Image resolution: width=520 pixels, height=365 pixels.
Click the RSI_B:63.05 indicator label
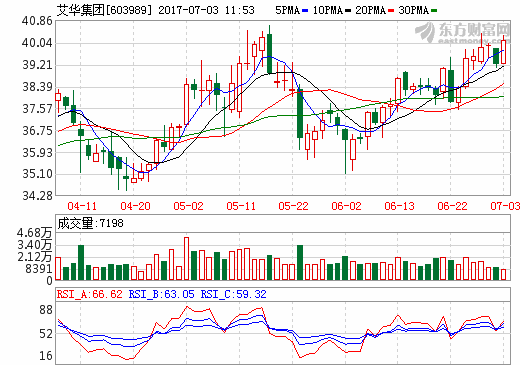point(161,294)
